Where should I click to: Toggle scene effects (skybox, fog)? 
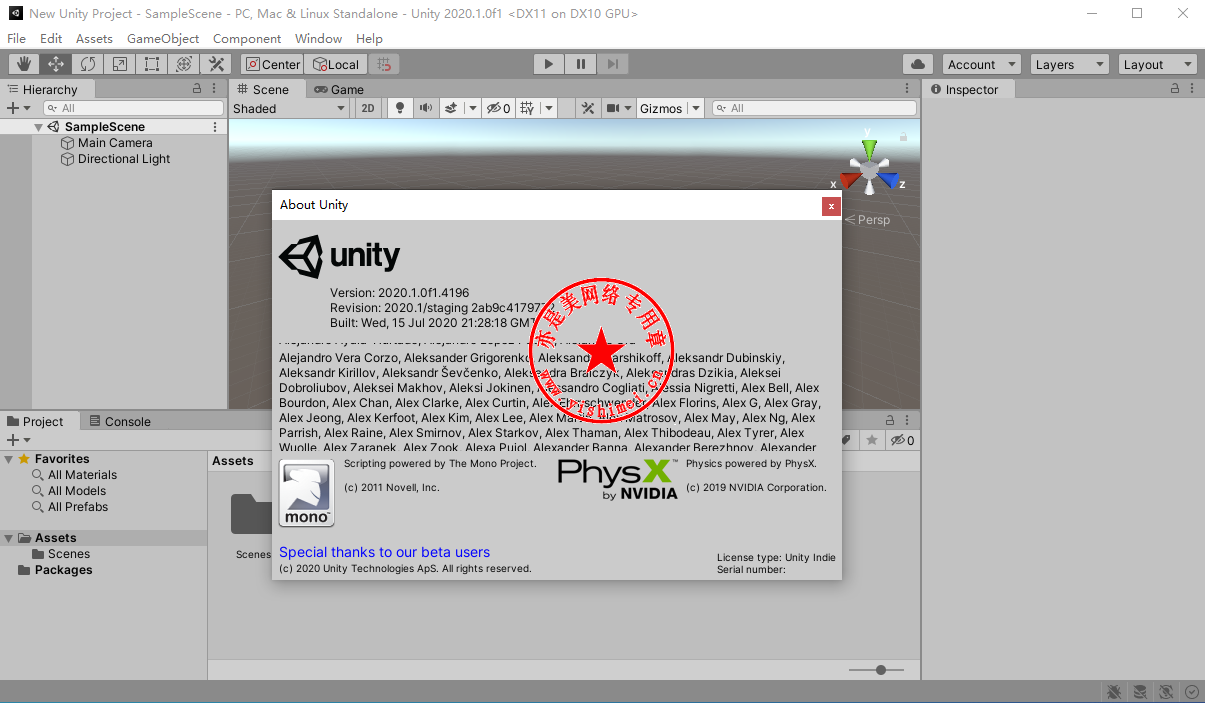451,108
